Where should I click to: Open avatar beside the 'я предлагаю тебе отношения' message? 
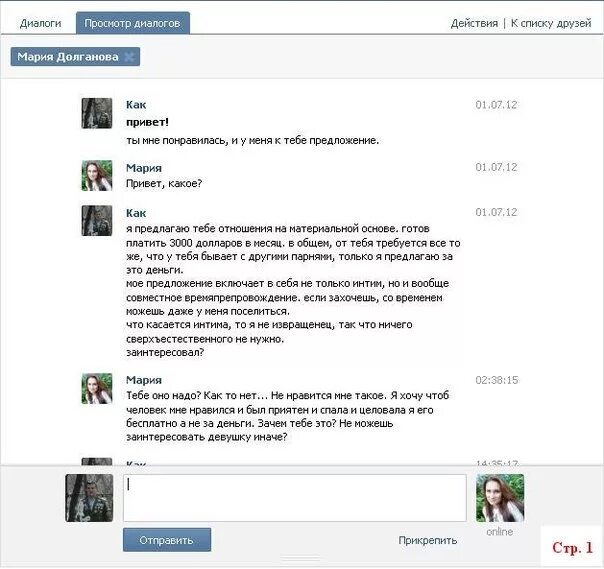(x=97, y=221)
